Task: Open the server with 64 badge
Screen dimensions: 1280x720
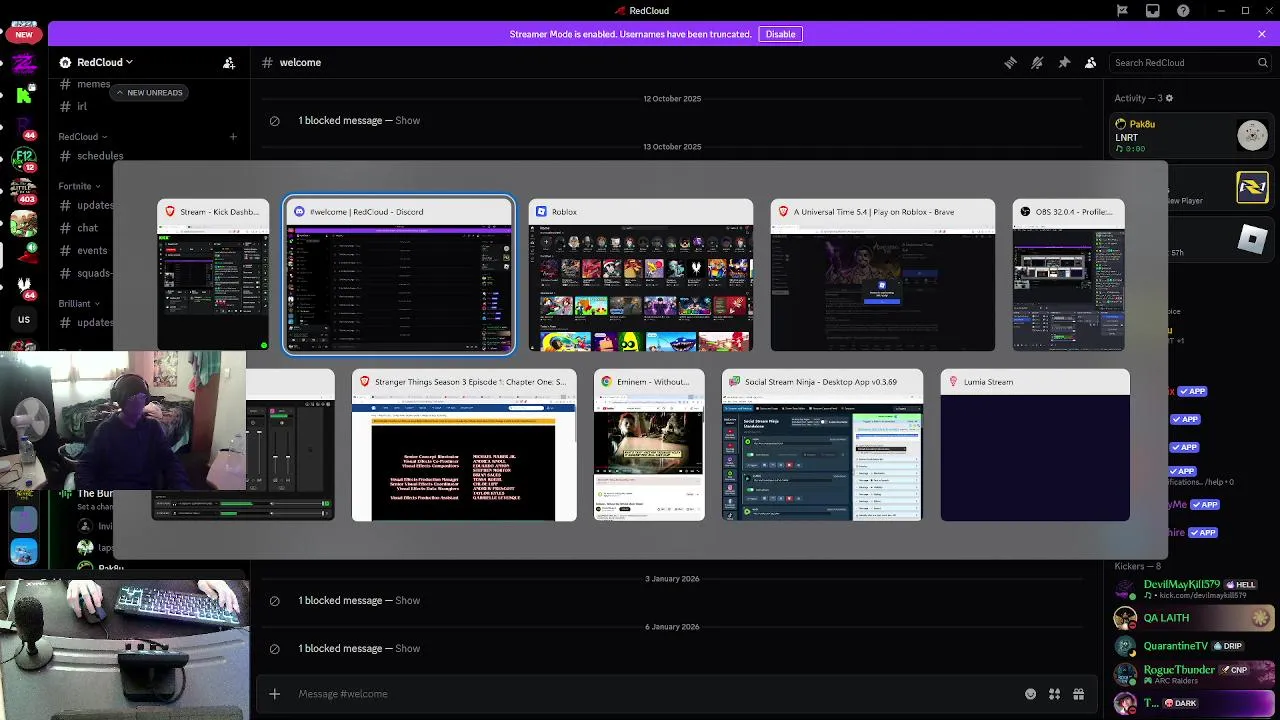Action: click(x=24, y=287)
